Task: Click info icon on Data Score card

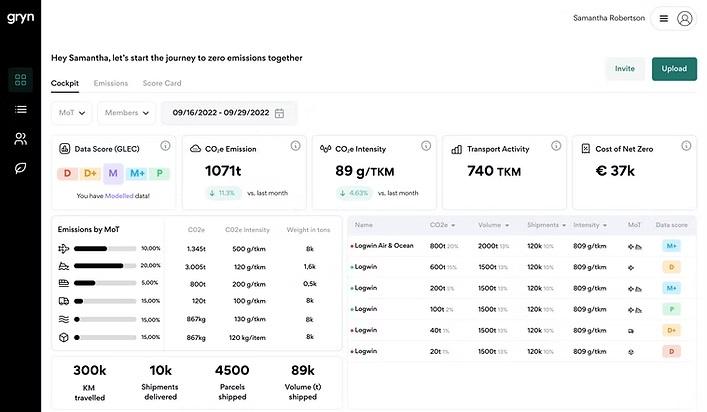Action: point(165,146)
